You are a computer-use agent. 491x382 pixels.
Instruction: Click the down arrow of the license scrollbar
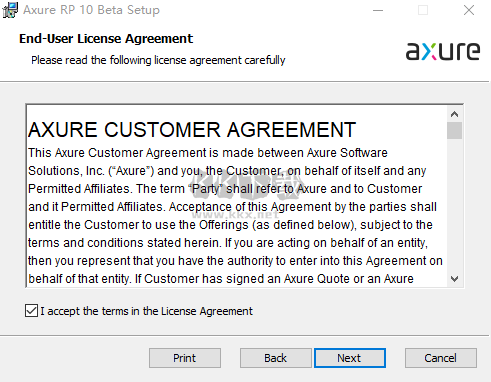pos(454,279)
